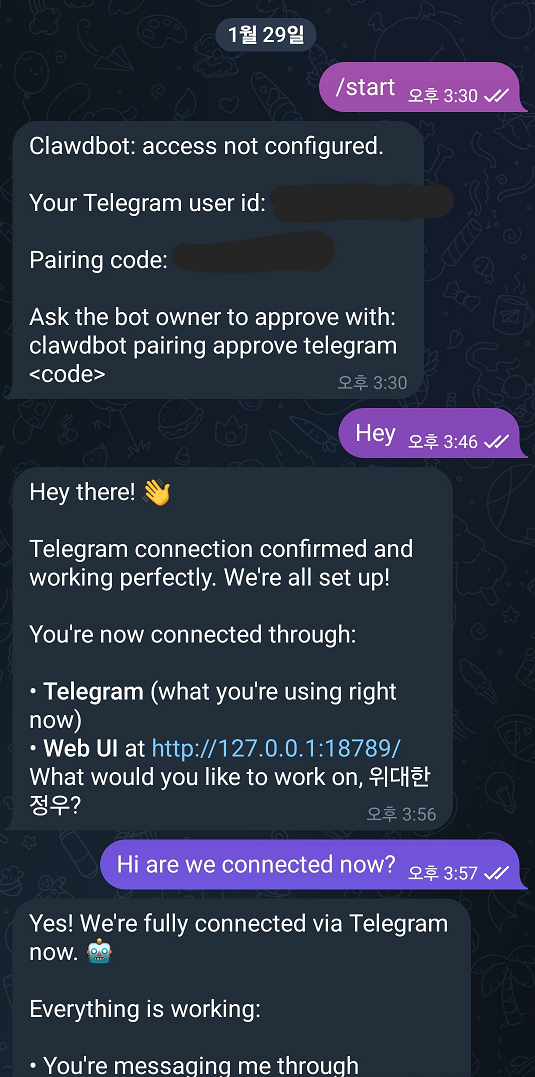Click the waving hand emoji

pyautogui.click(x=156, y=492)
